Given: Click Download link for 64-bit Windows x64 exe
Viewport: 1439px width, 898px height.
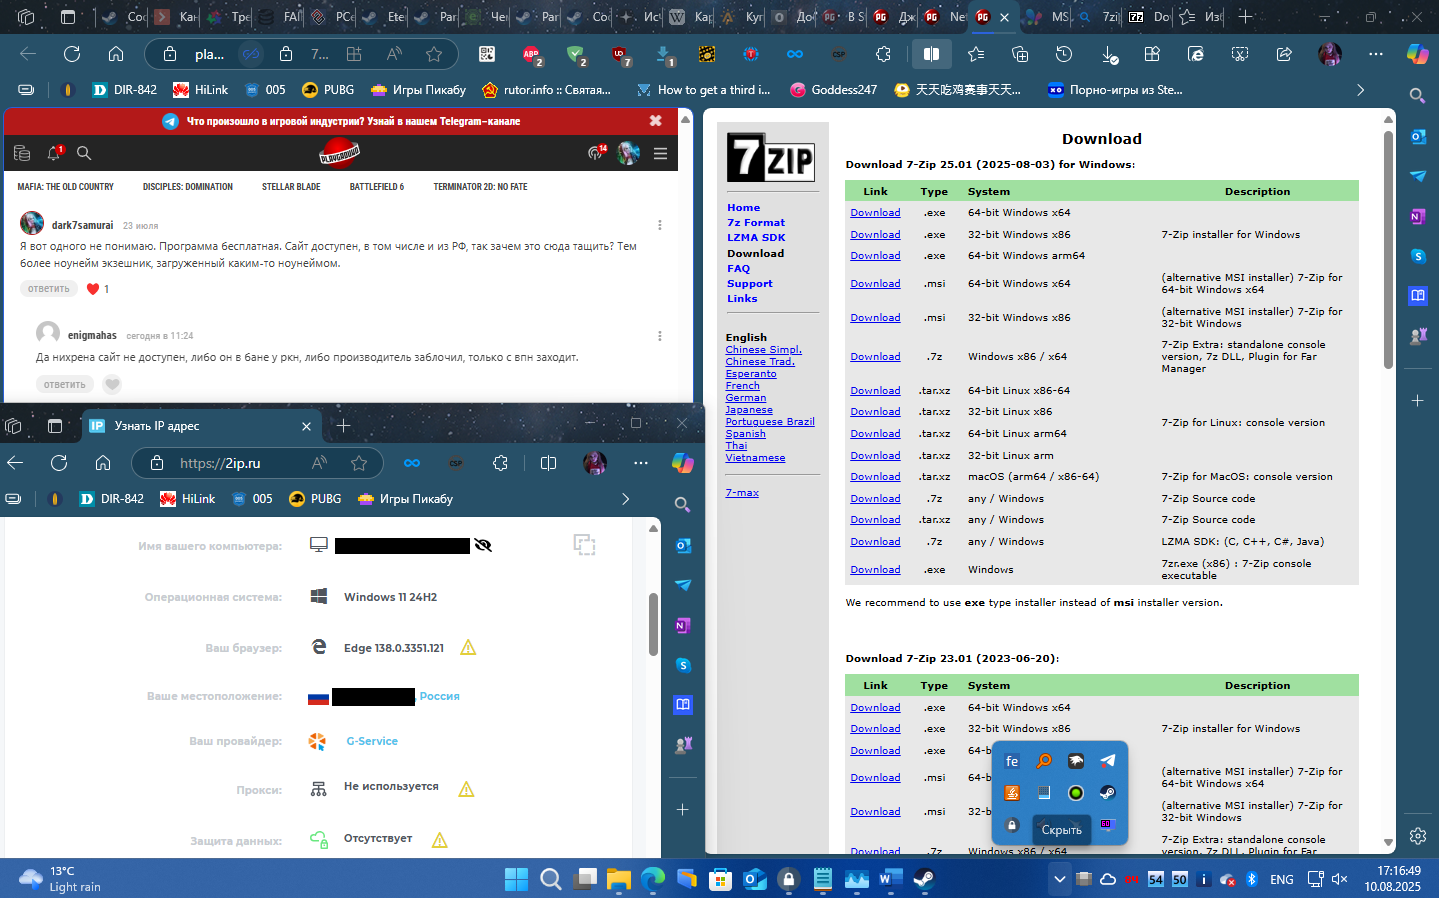Looking at the screenshot, I should point(874,212).
